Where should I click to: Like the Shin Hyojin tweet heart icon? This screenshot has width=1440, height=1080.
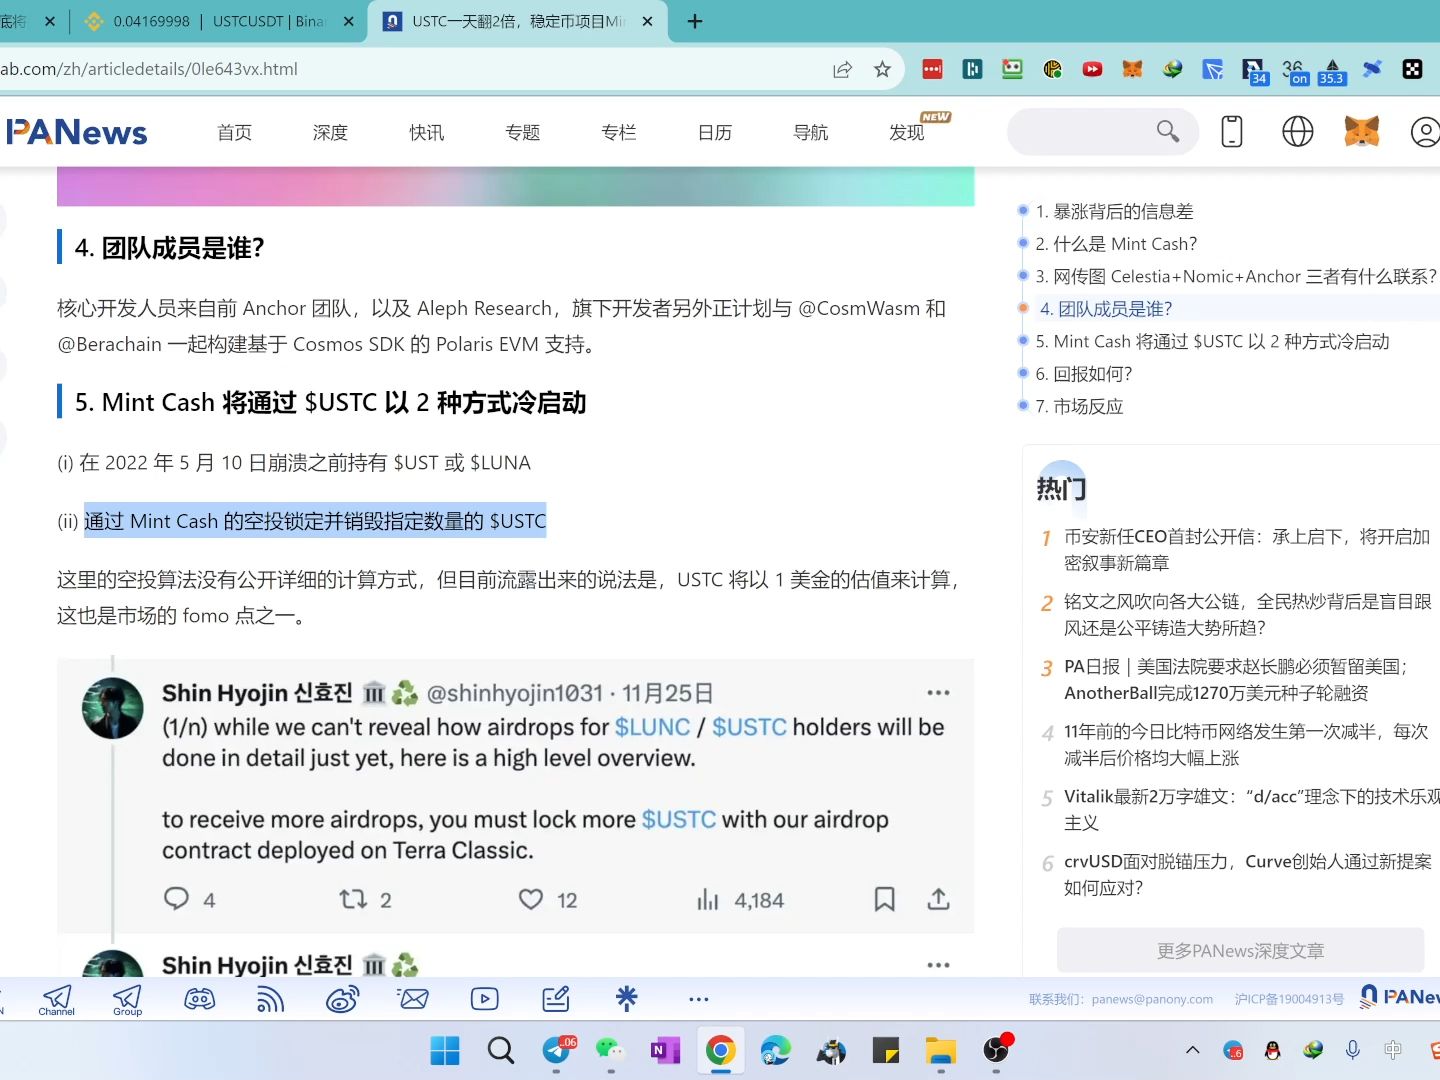531,899
